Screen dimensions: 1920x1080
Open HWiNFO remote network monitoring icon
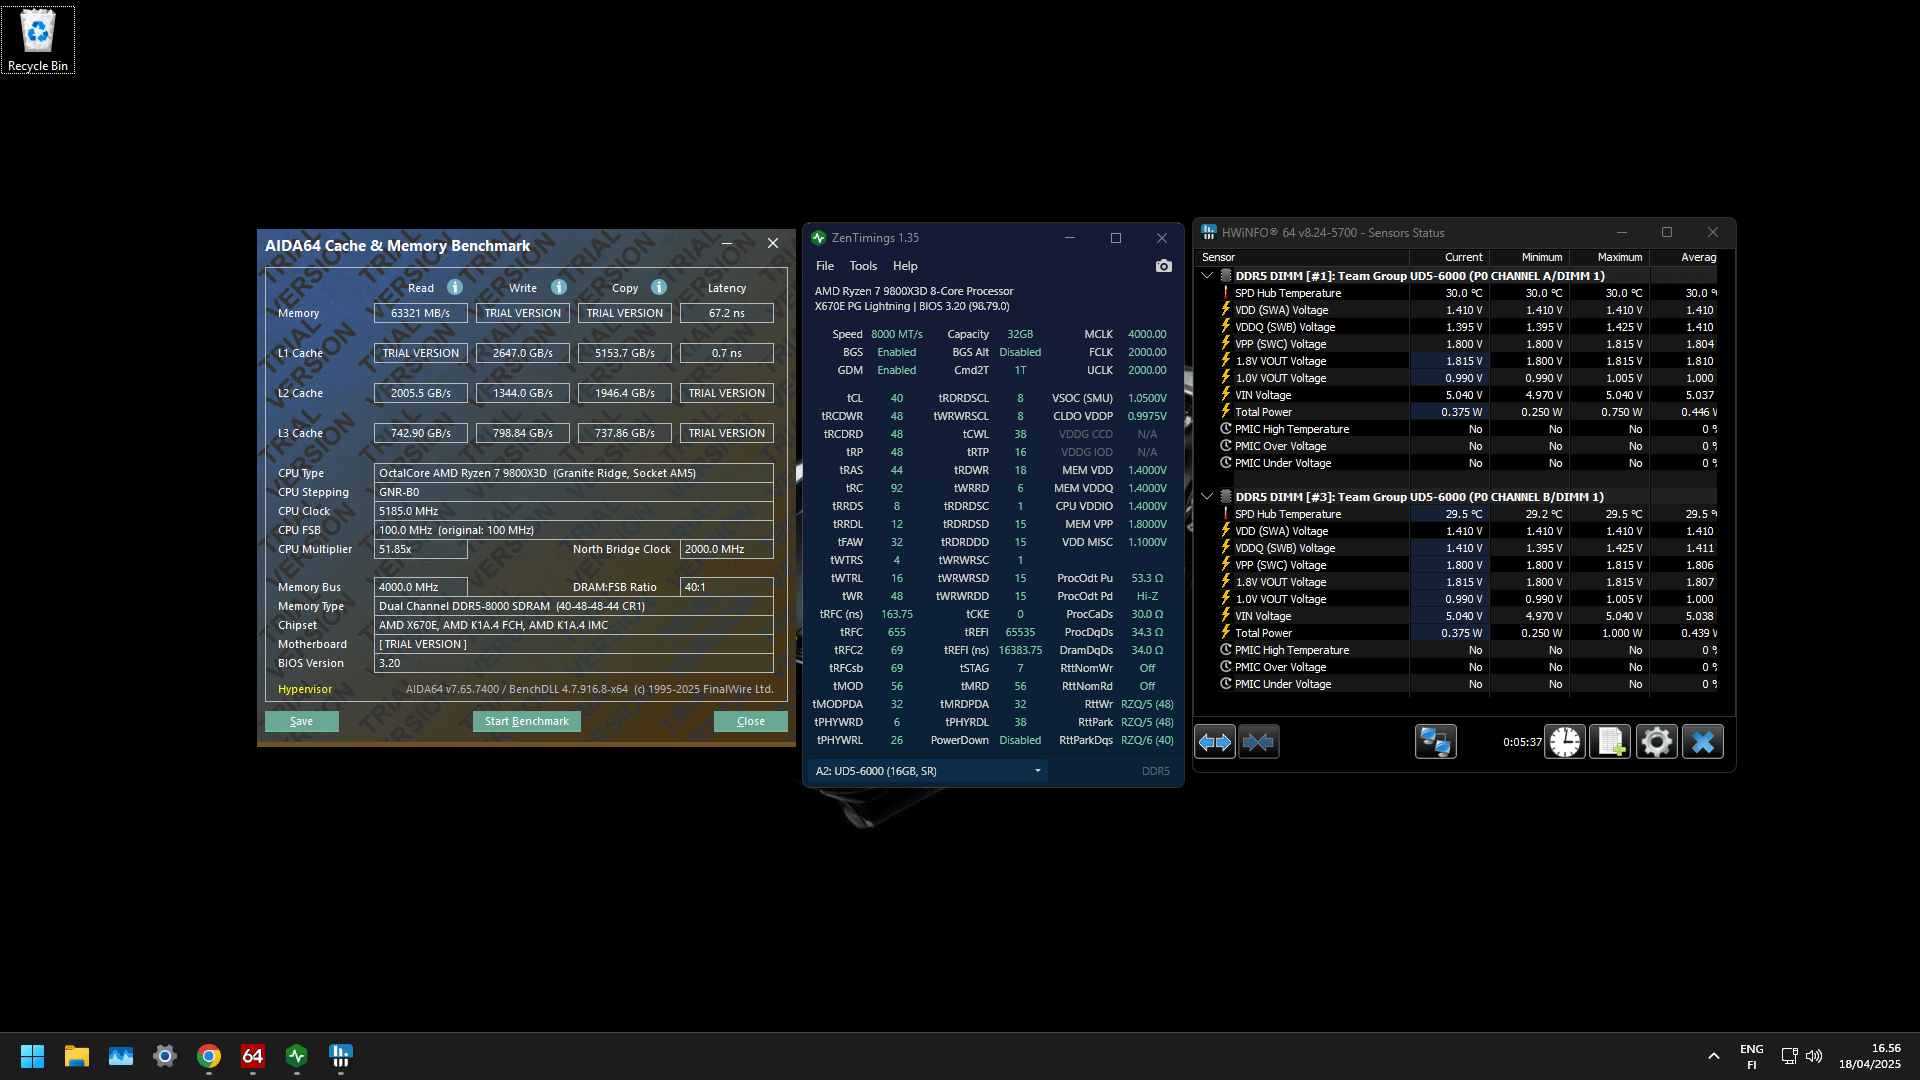[1435, 742]
